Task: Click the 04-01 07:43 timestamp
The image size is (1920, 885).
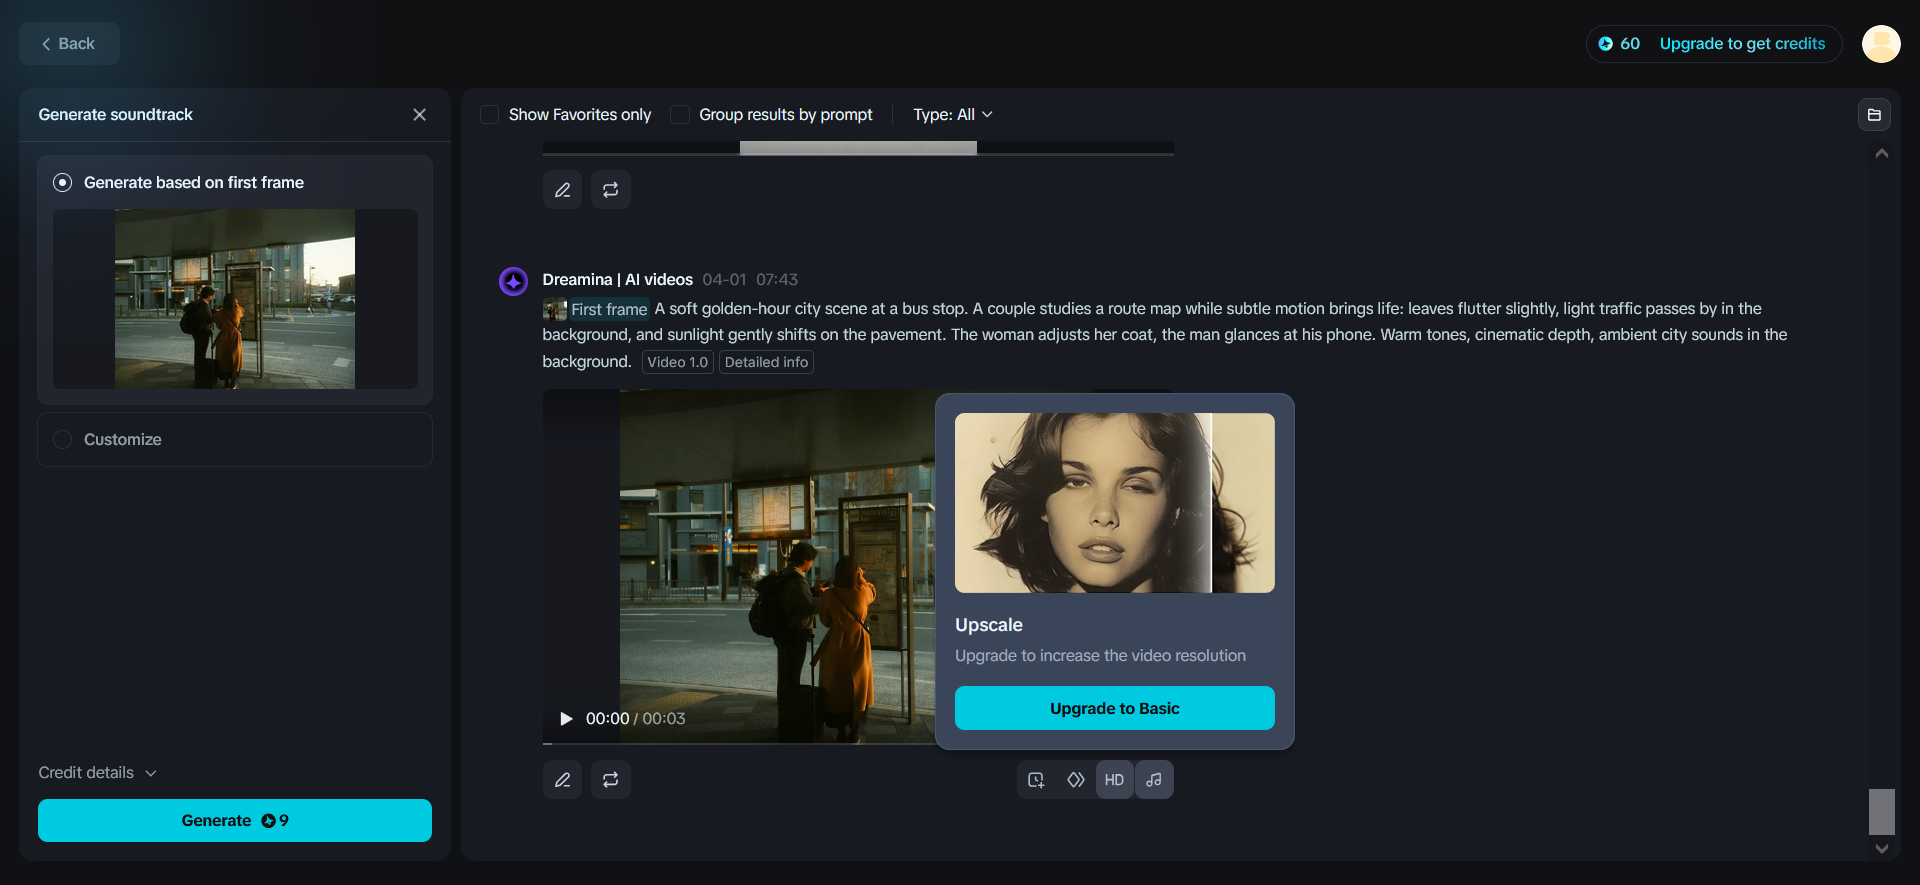Action: pos(750,280)
